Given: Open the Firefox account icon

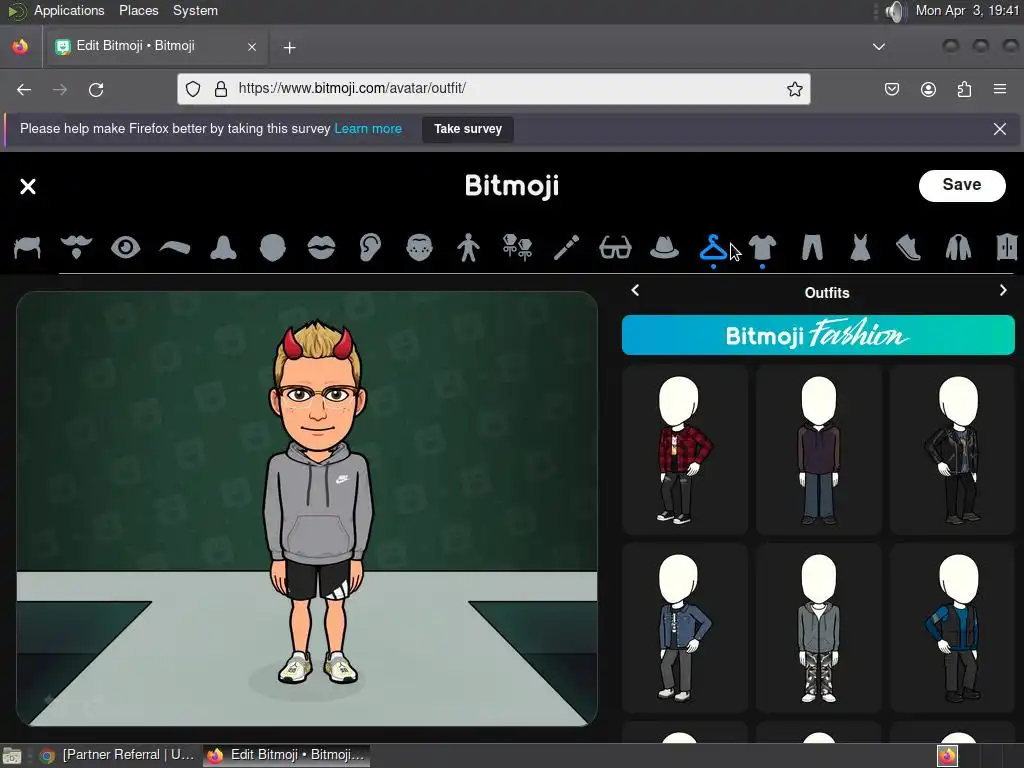Looking at the screenshot, I should tap(928, 89).
